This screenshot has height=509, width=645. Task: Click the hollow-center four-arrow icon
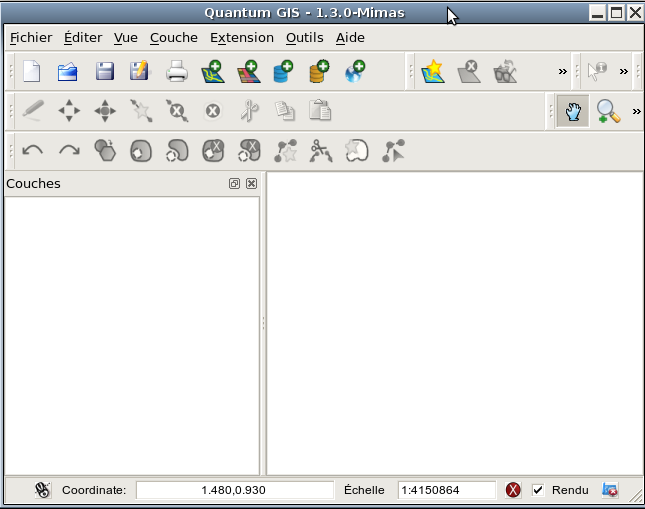coord(69,111)
